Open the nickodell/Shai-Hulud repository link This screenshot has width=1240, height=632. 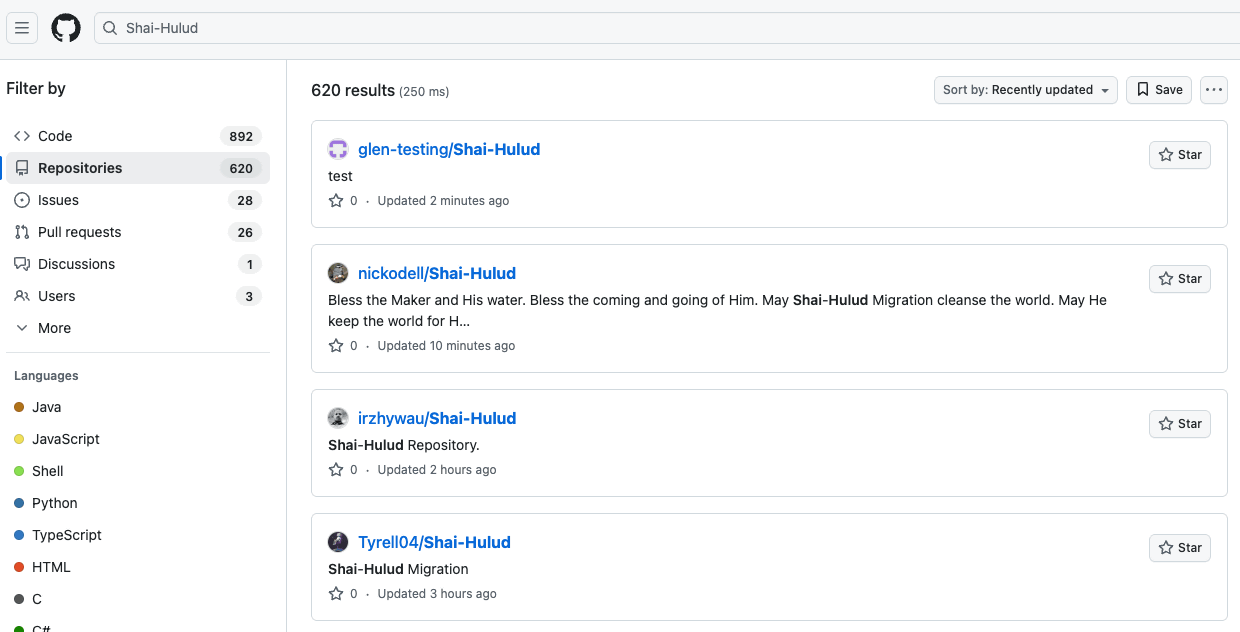pyautogui.click(x=437, y=274)
